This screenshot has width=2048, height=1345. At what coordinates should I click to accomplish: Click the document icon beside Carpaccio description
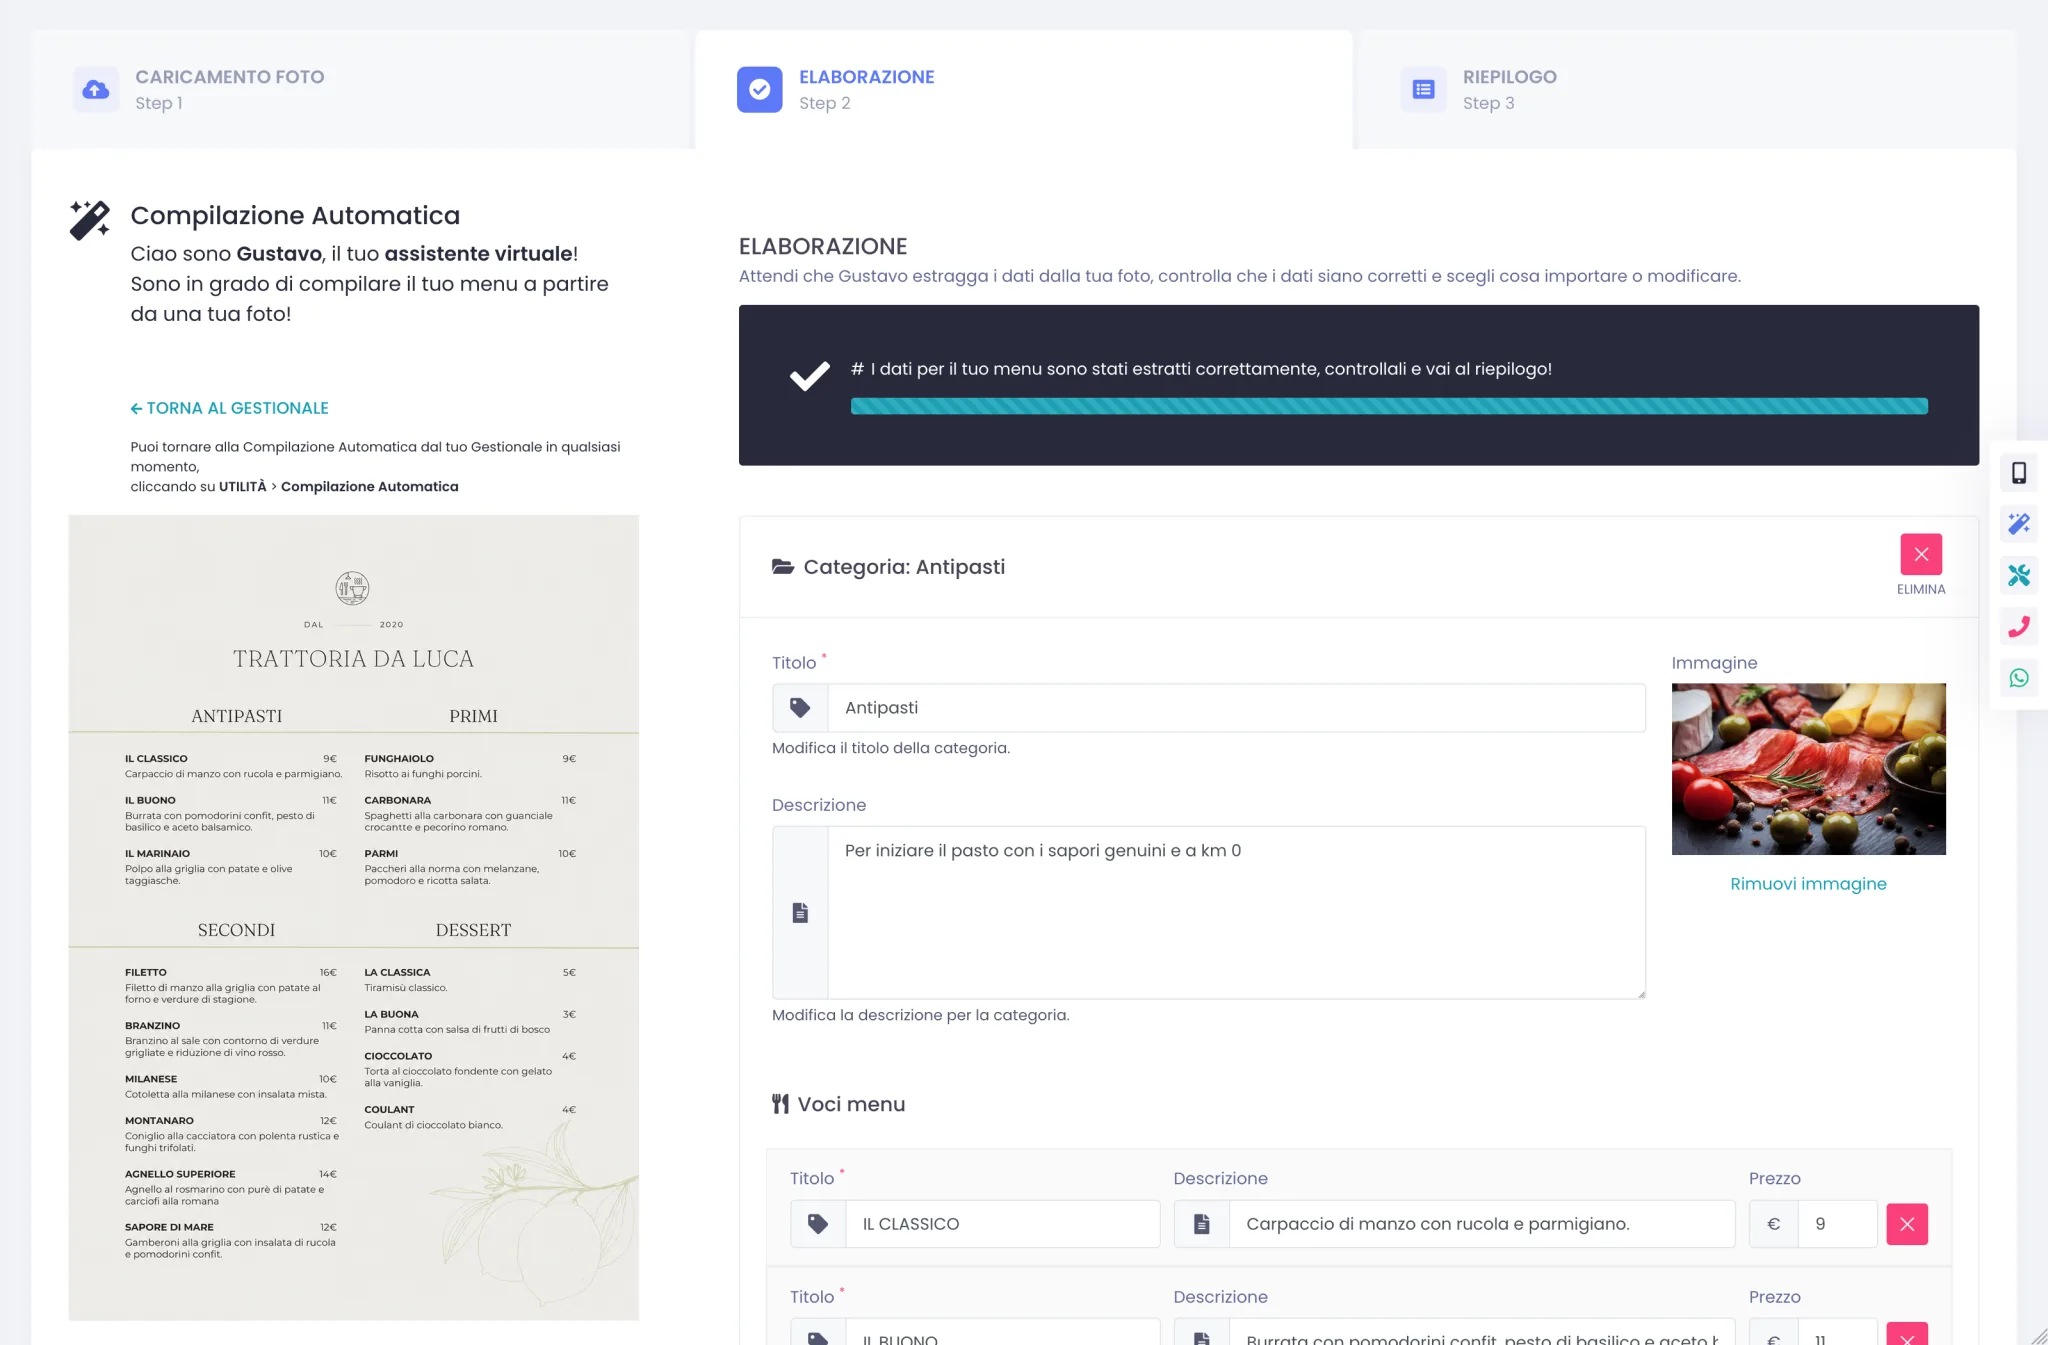point(1202,1224)
